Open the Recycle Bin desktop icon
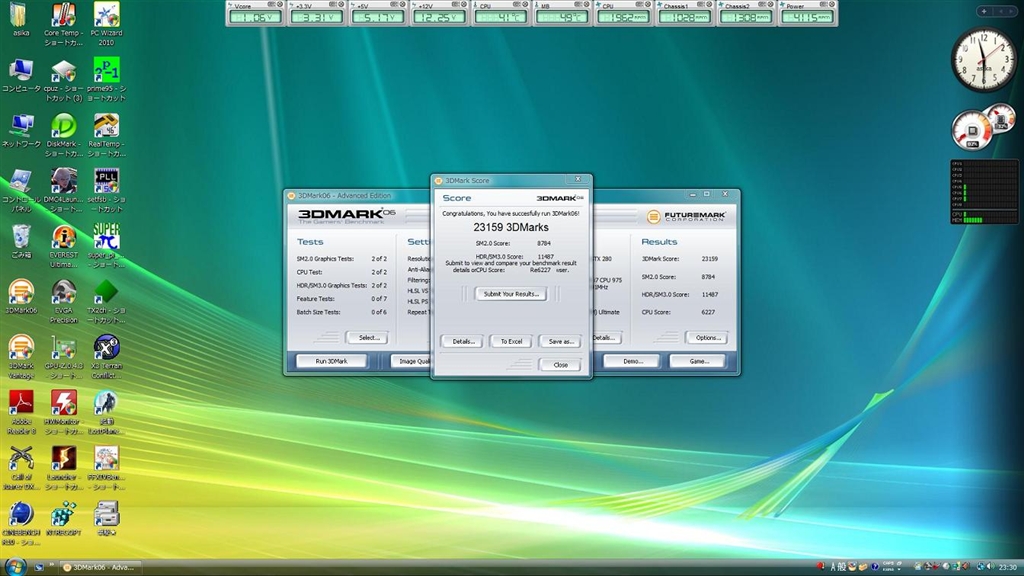 (x=20, y=237)
